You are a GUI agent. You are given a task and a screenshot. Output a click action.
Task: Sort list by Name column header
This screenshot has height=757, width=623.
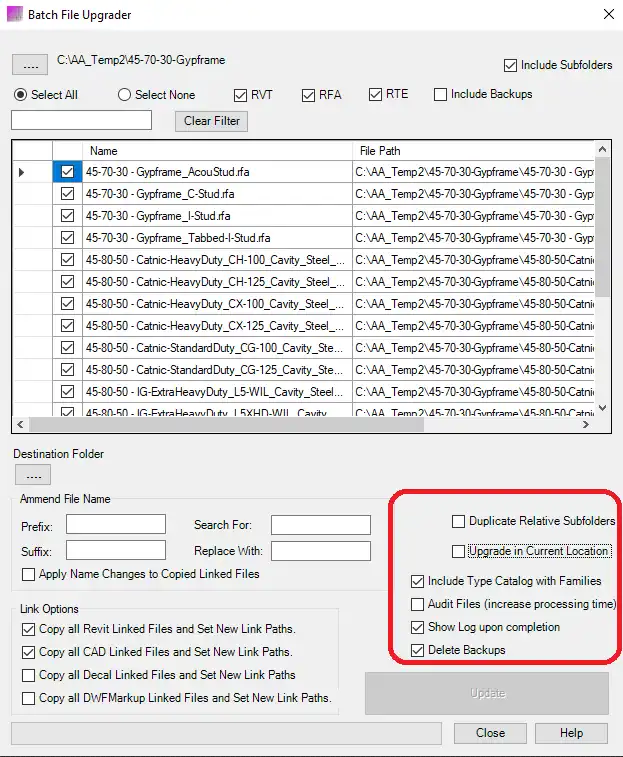pos(215,151)
